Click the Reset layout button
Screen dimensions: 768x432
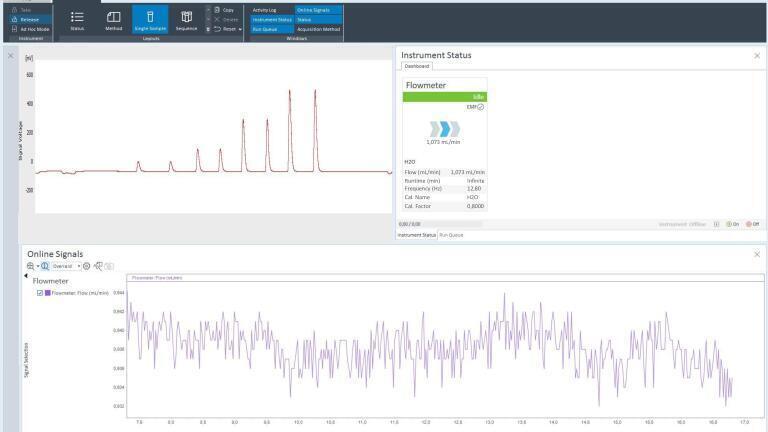(225, 29)
